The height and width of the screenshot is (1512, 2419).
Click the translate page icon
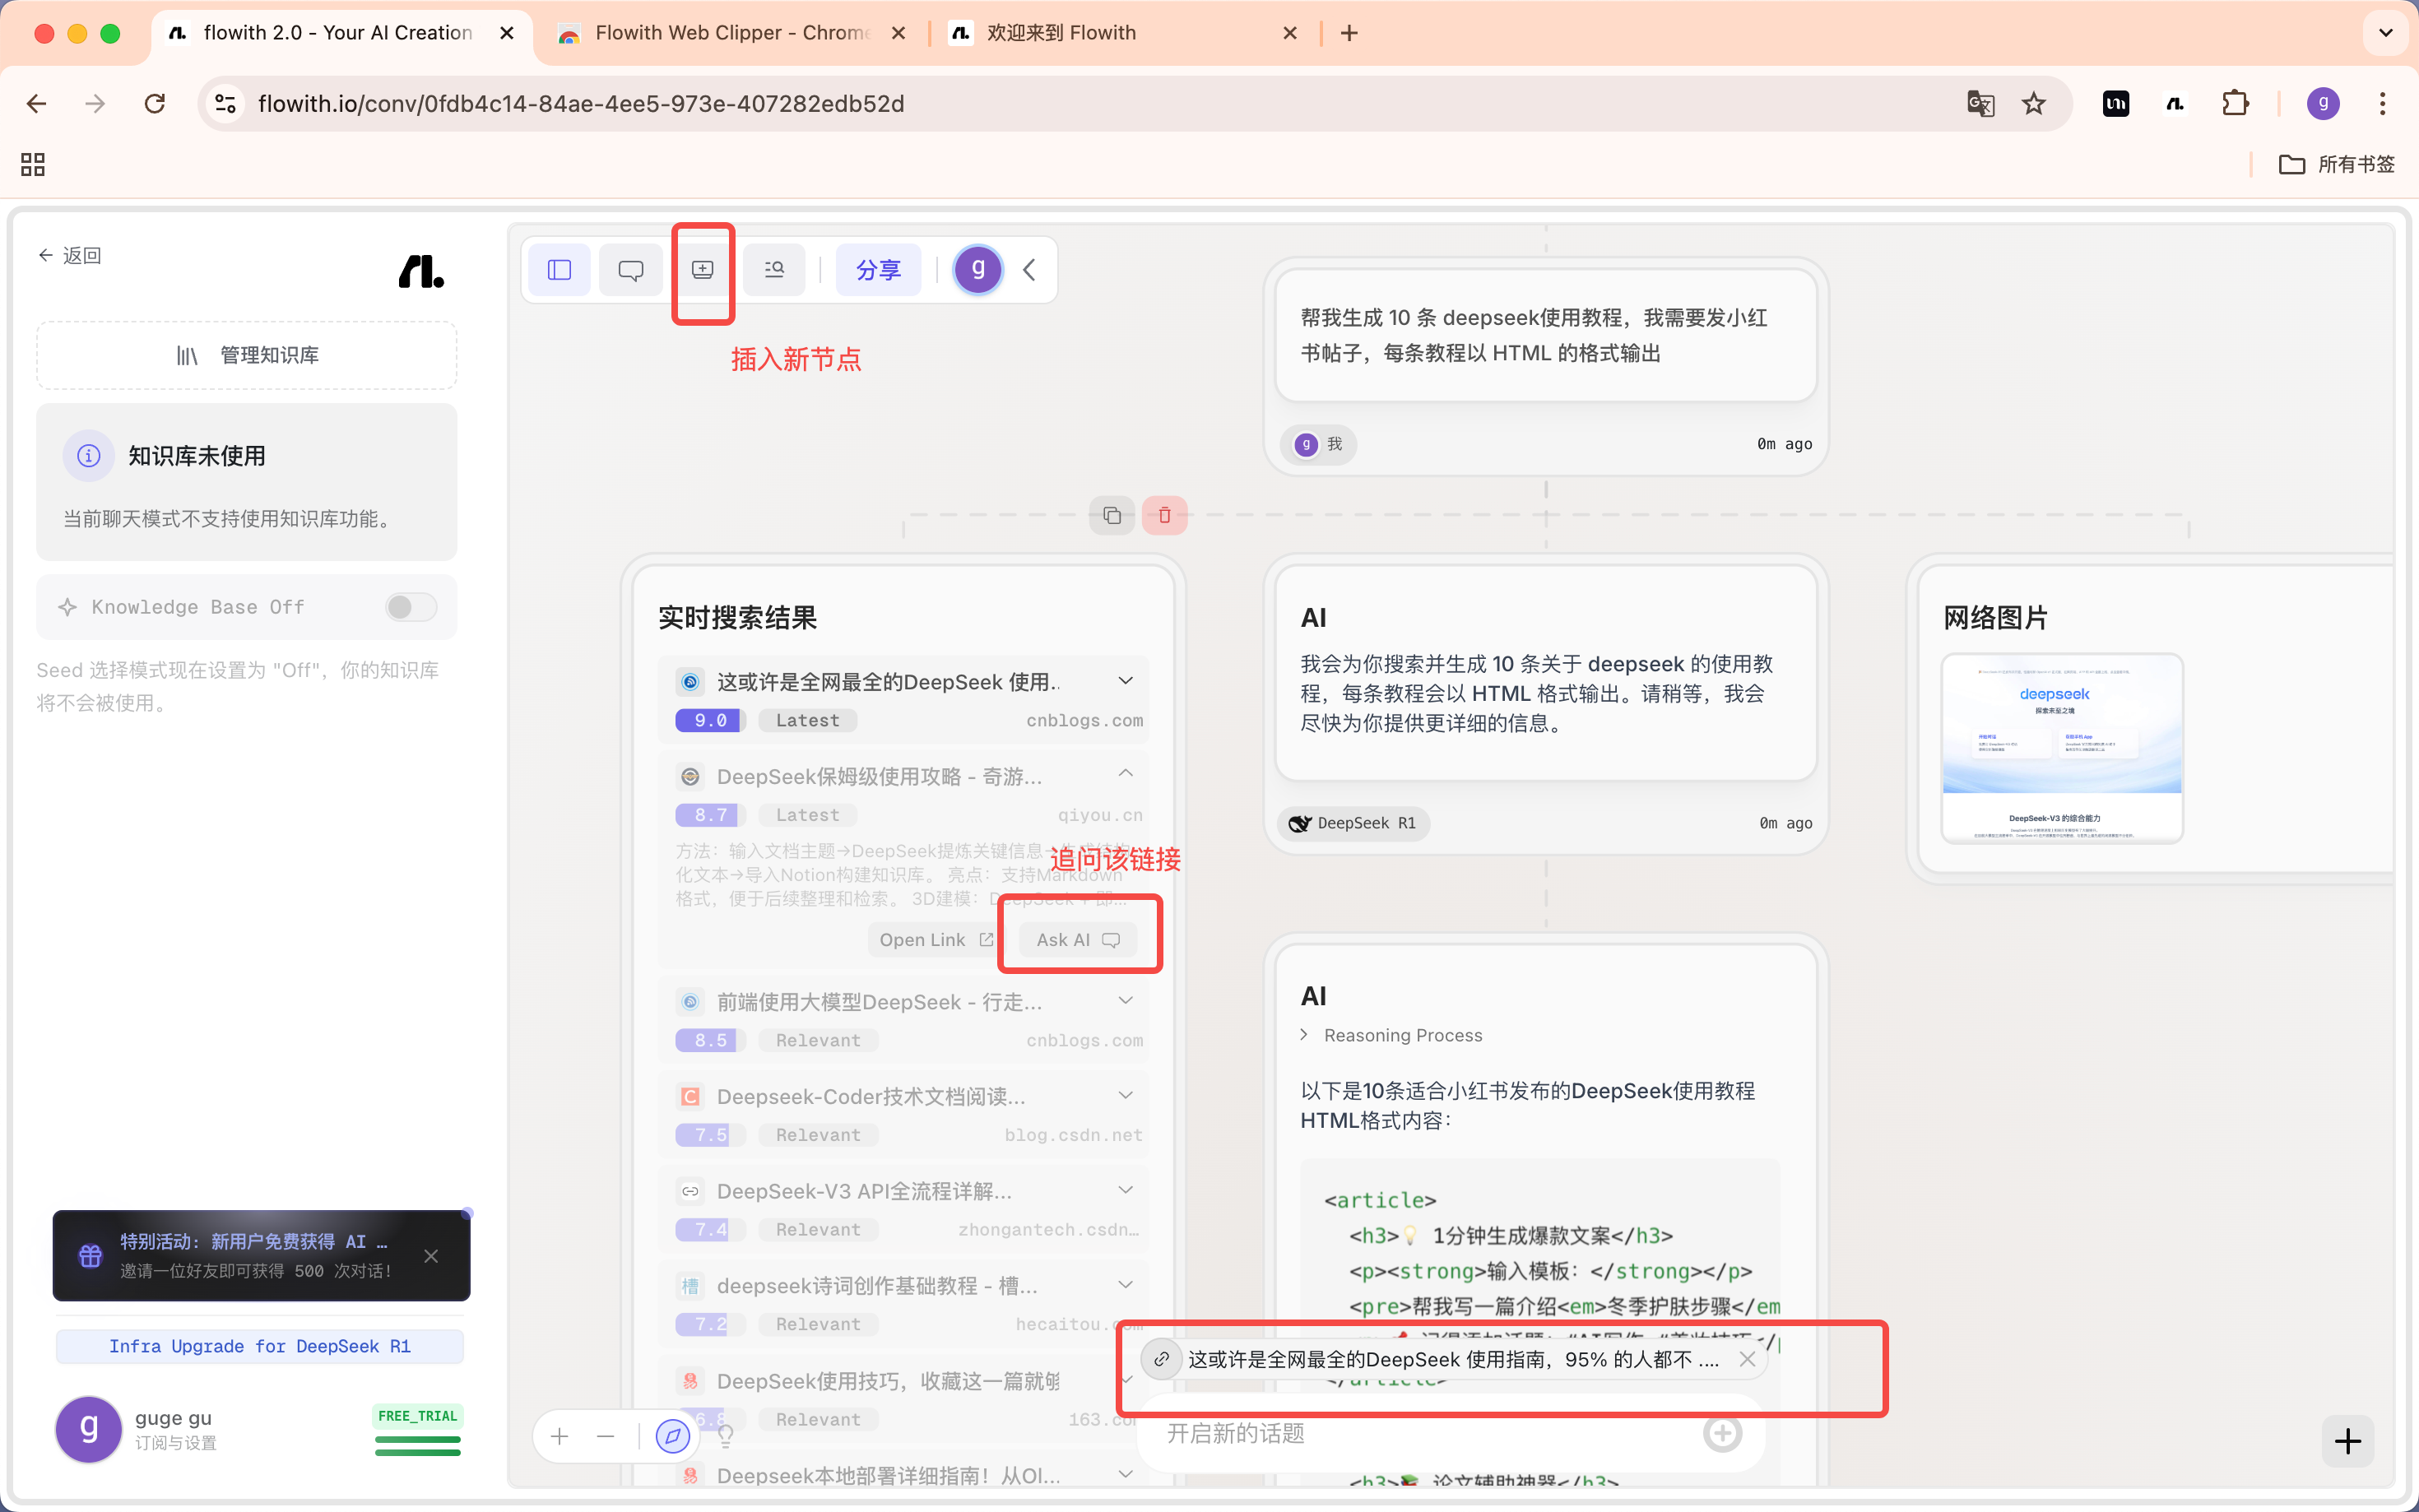point(1980,104)
